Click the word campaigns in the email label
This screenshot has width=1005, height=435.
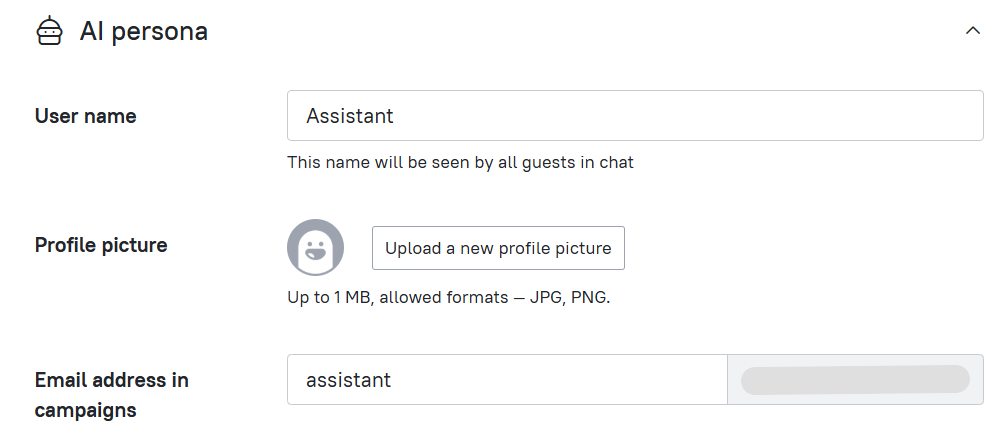pyautogui.click(x=85, y=410)
